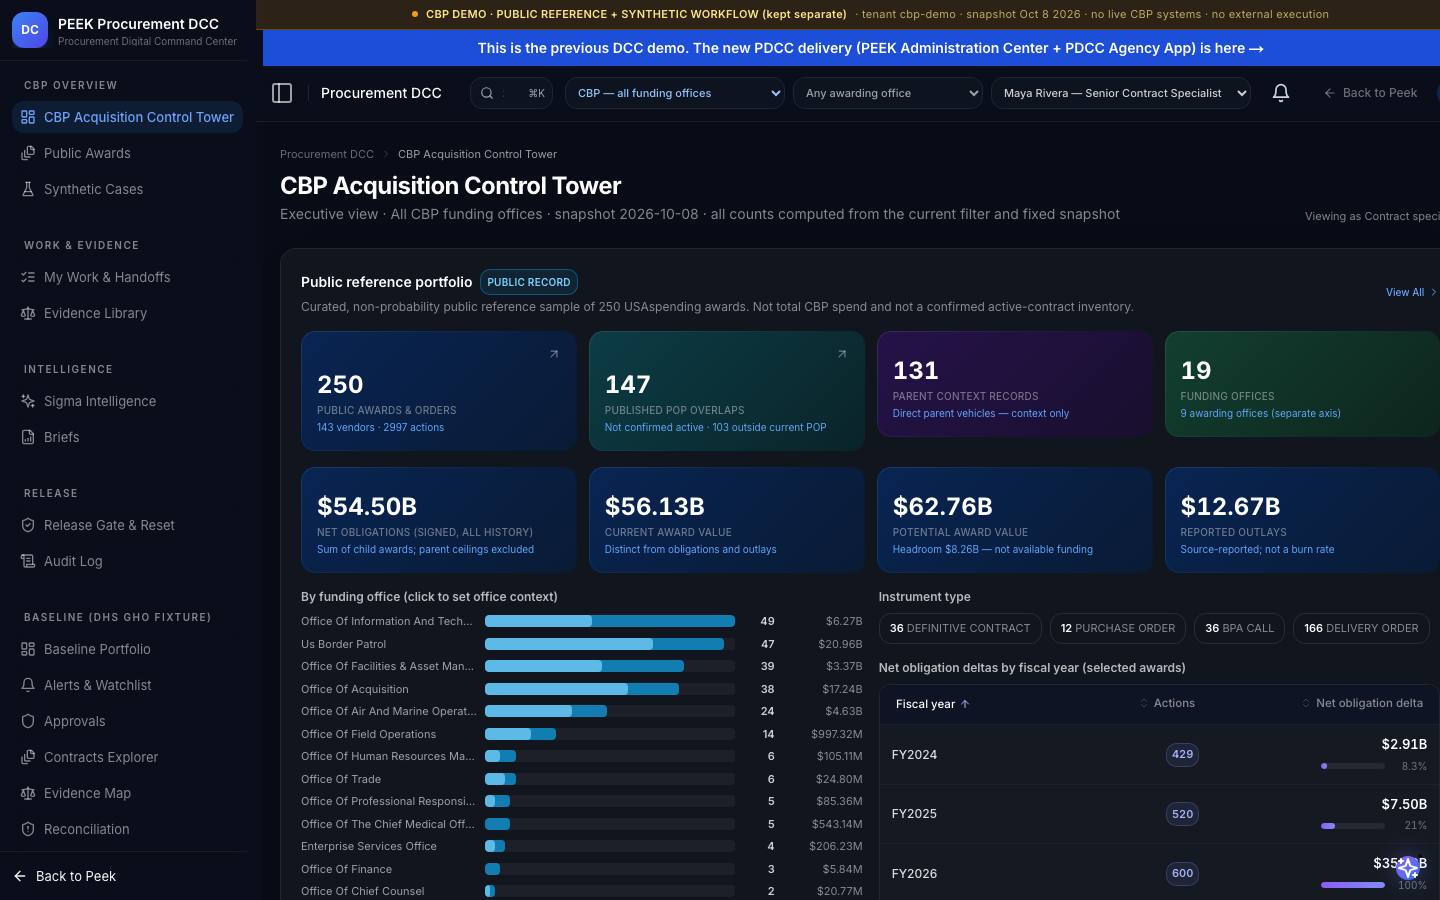Click the Audit Log icon
The width and height of the screenshot is (1440, 900).
(x=28, y=561)
